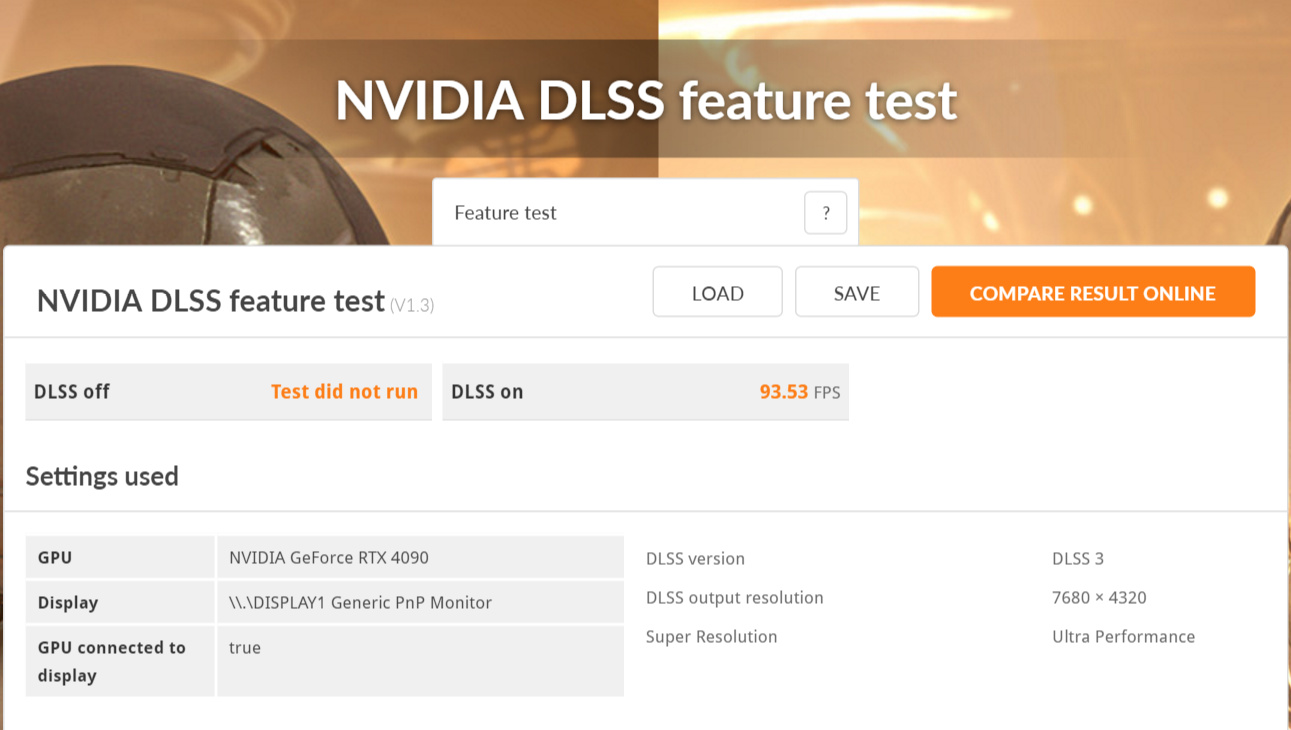Select the 7680 × 4320 resolution value

coord(1099,598)
